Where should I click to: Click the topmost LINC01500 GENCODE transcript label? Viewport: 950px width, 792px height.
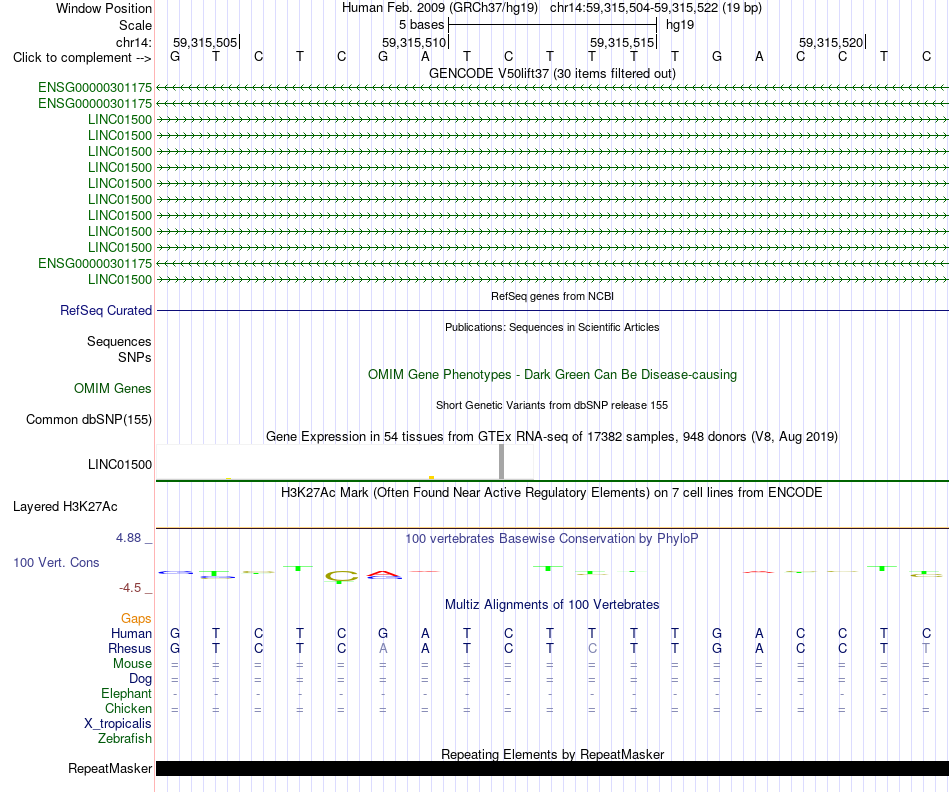(120, 119)
